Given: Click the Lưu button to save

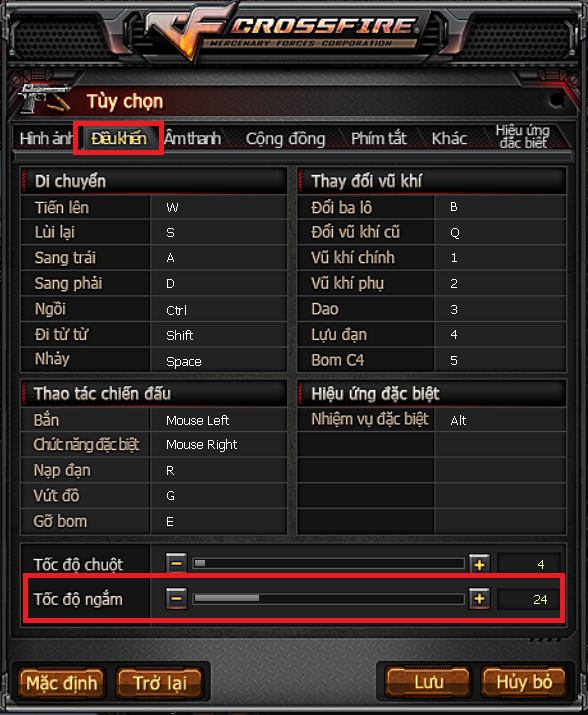Looking at the screenshot, I should point(428,682).
